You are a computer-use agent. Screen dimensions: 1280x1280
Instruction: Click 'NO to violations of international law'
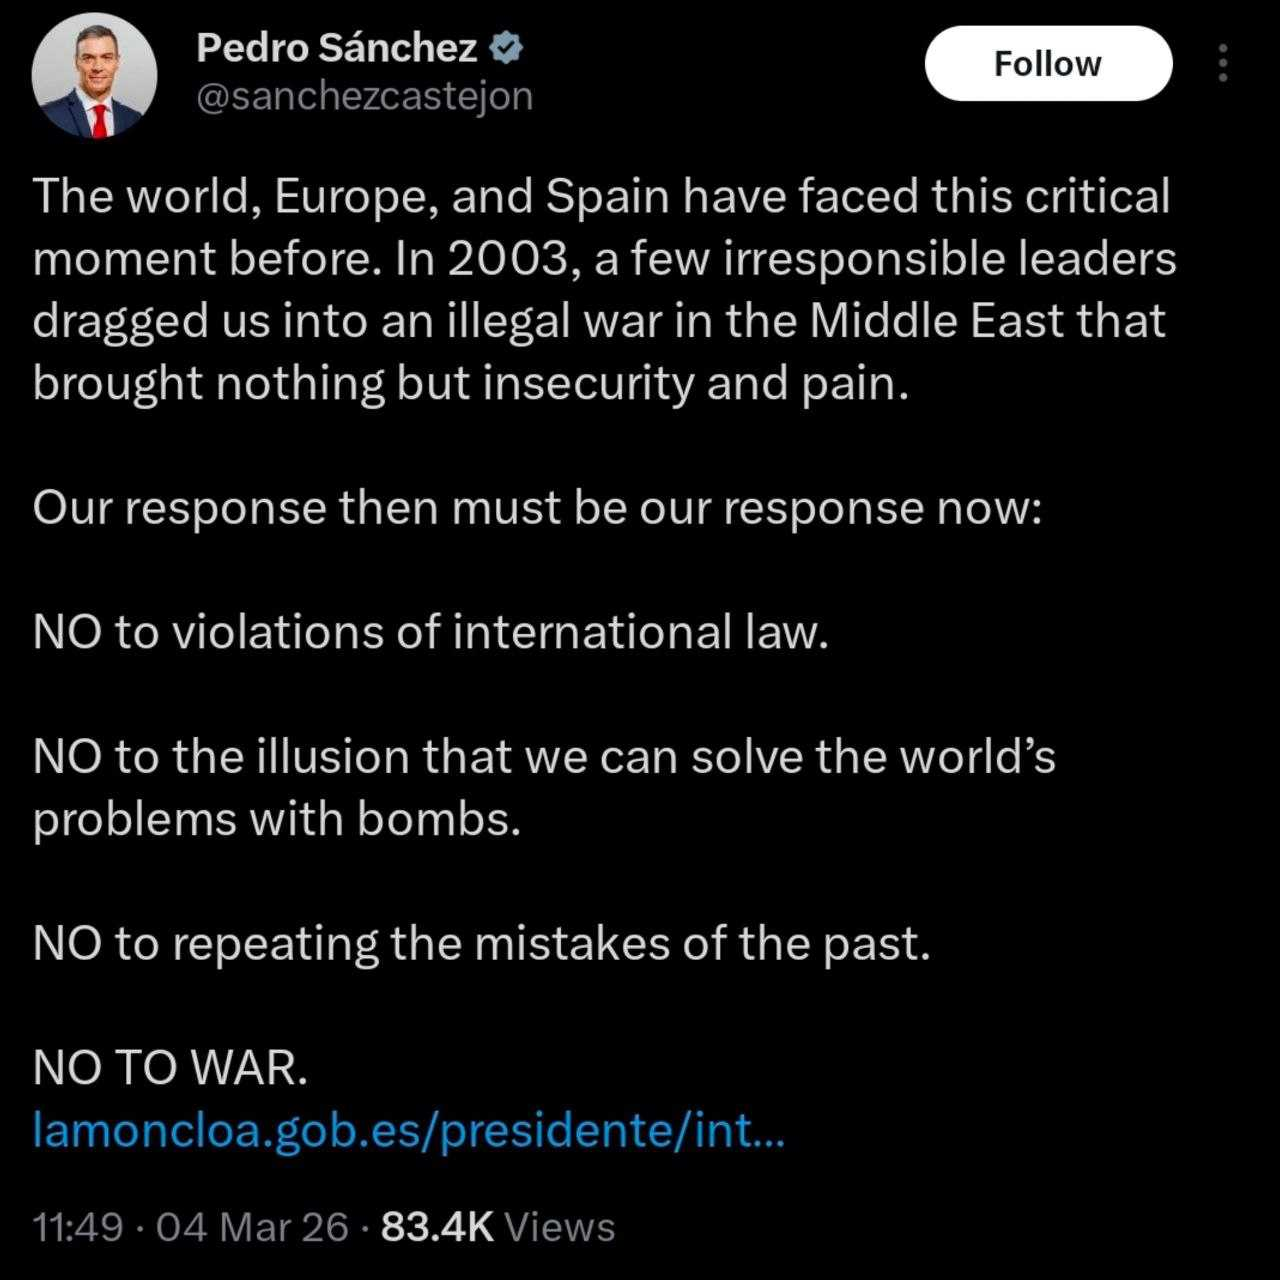(431, 633)
